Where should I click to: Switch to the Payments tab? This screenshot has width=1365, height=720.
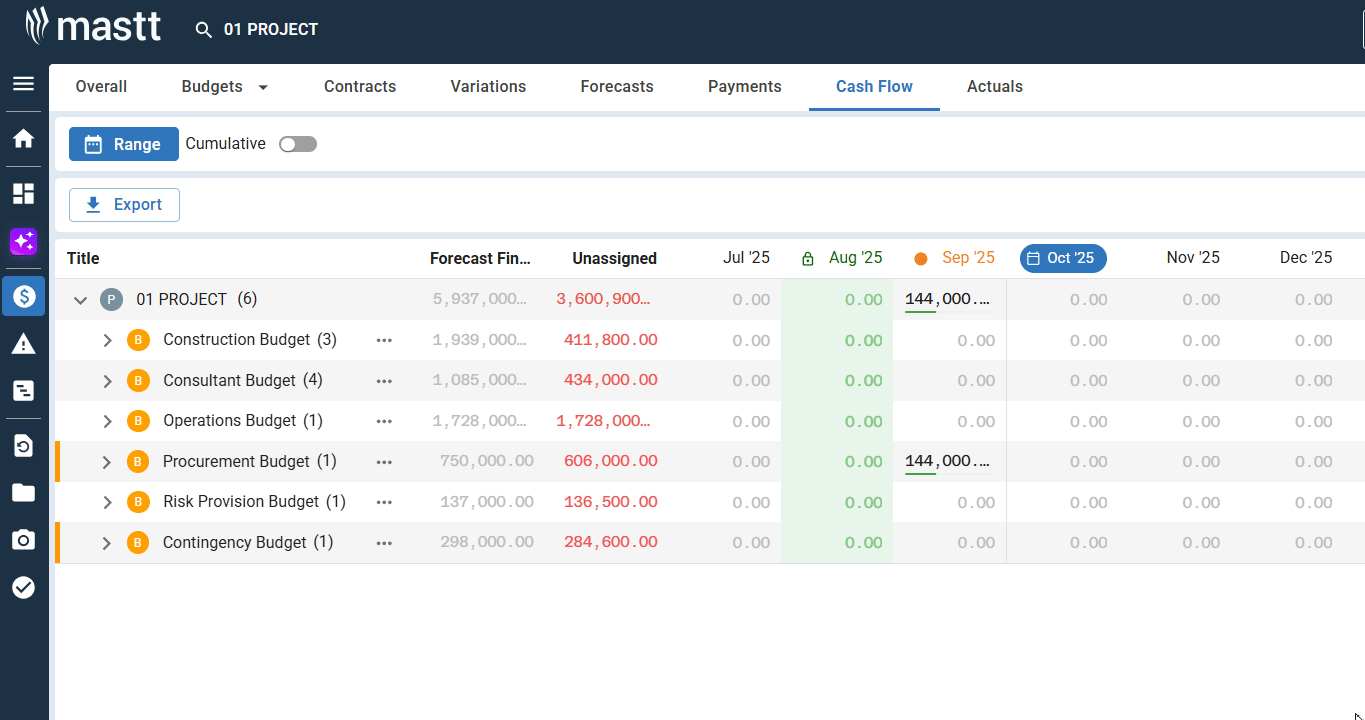pos(744,87)
